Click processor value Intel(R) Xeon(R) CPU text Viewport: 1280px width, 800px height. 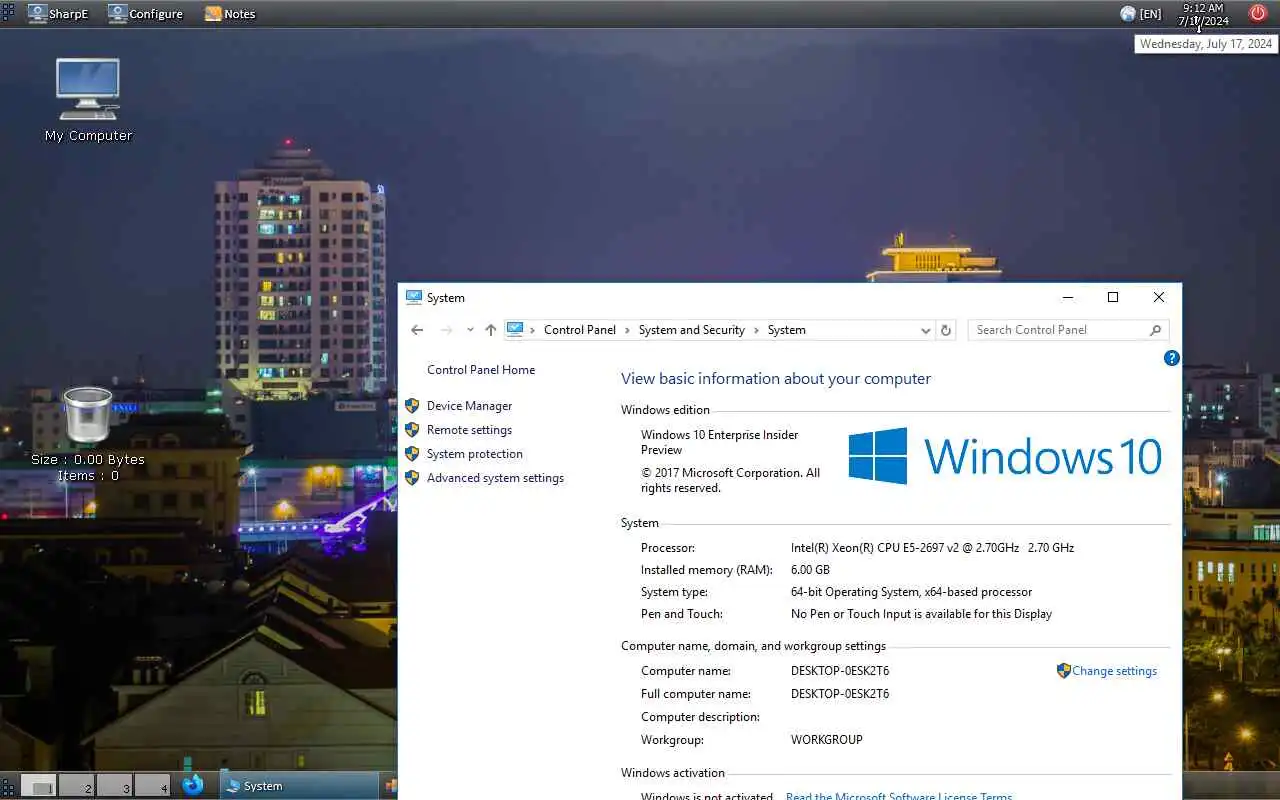coord(932,548)
